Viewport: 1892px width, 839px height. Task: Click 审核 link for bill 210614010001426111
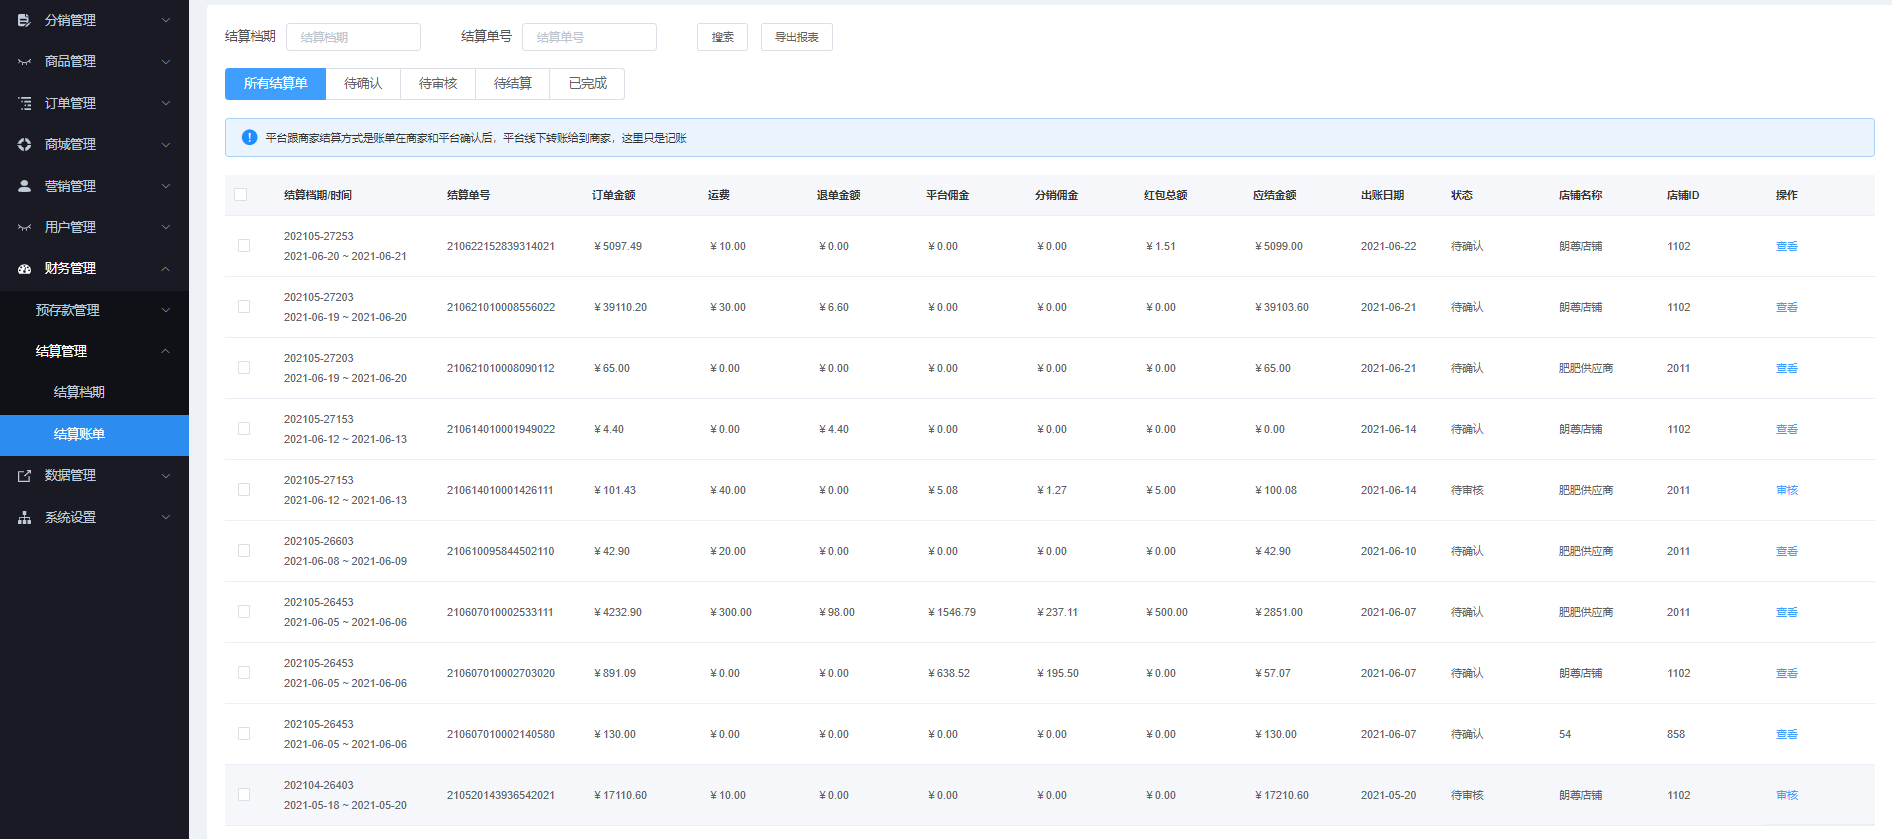pyautogui.click(x=1786, y=490)
